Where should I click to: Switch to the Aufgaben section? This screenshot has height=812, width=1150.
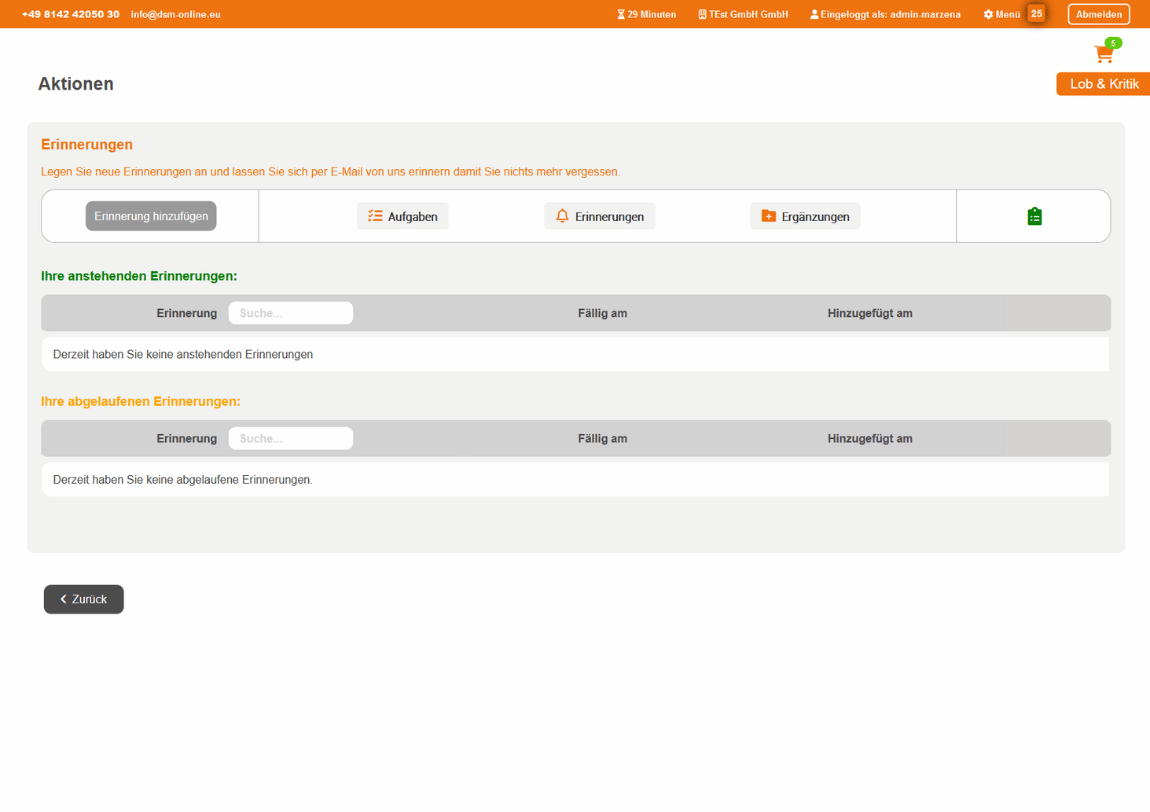[402, 216]
